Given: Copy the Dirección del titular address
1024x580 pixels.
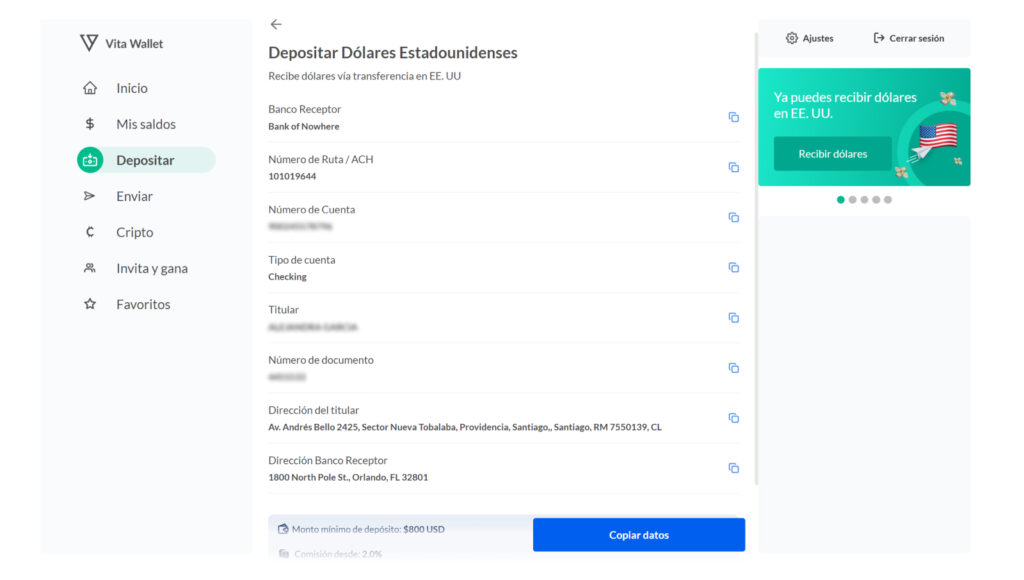Looking at the screenshot, I should pyautogui.click(x=733, y=418).
